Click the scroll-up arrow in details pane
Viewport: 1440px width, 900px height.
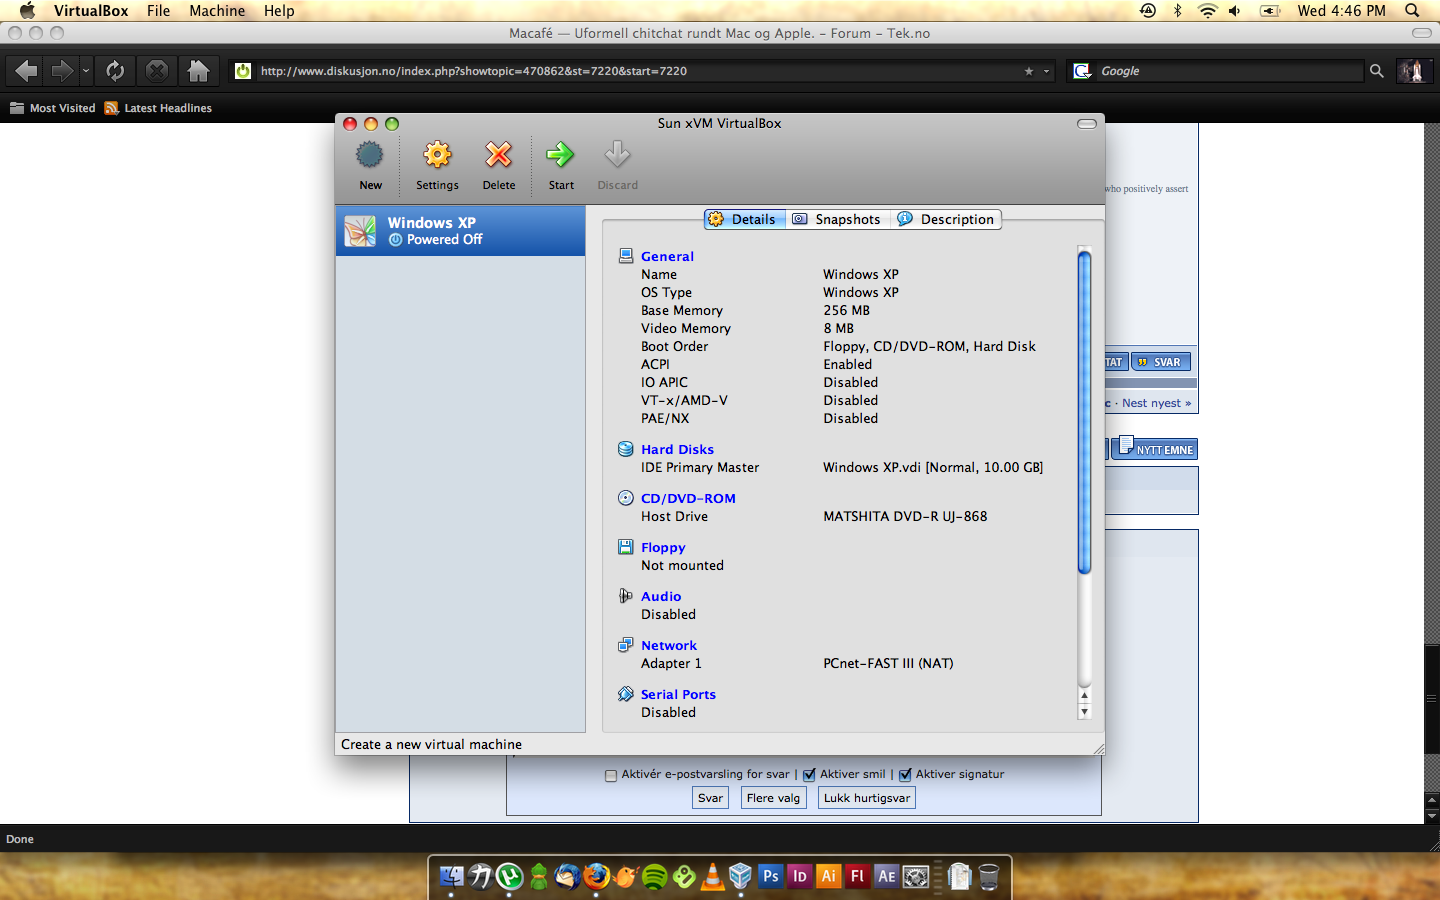1084,695
